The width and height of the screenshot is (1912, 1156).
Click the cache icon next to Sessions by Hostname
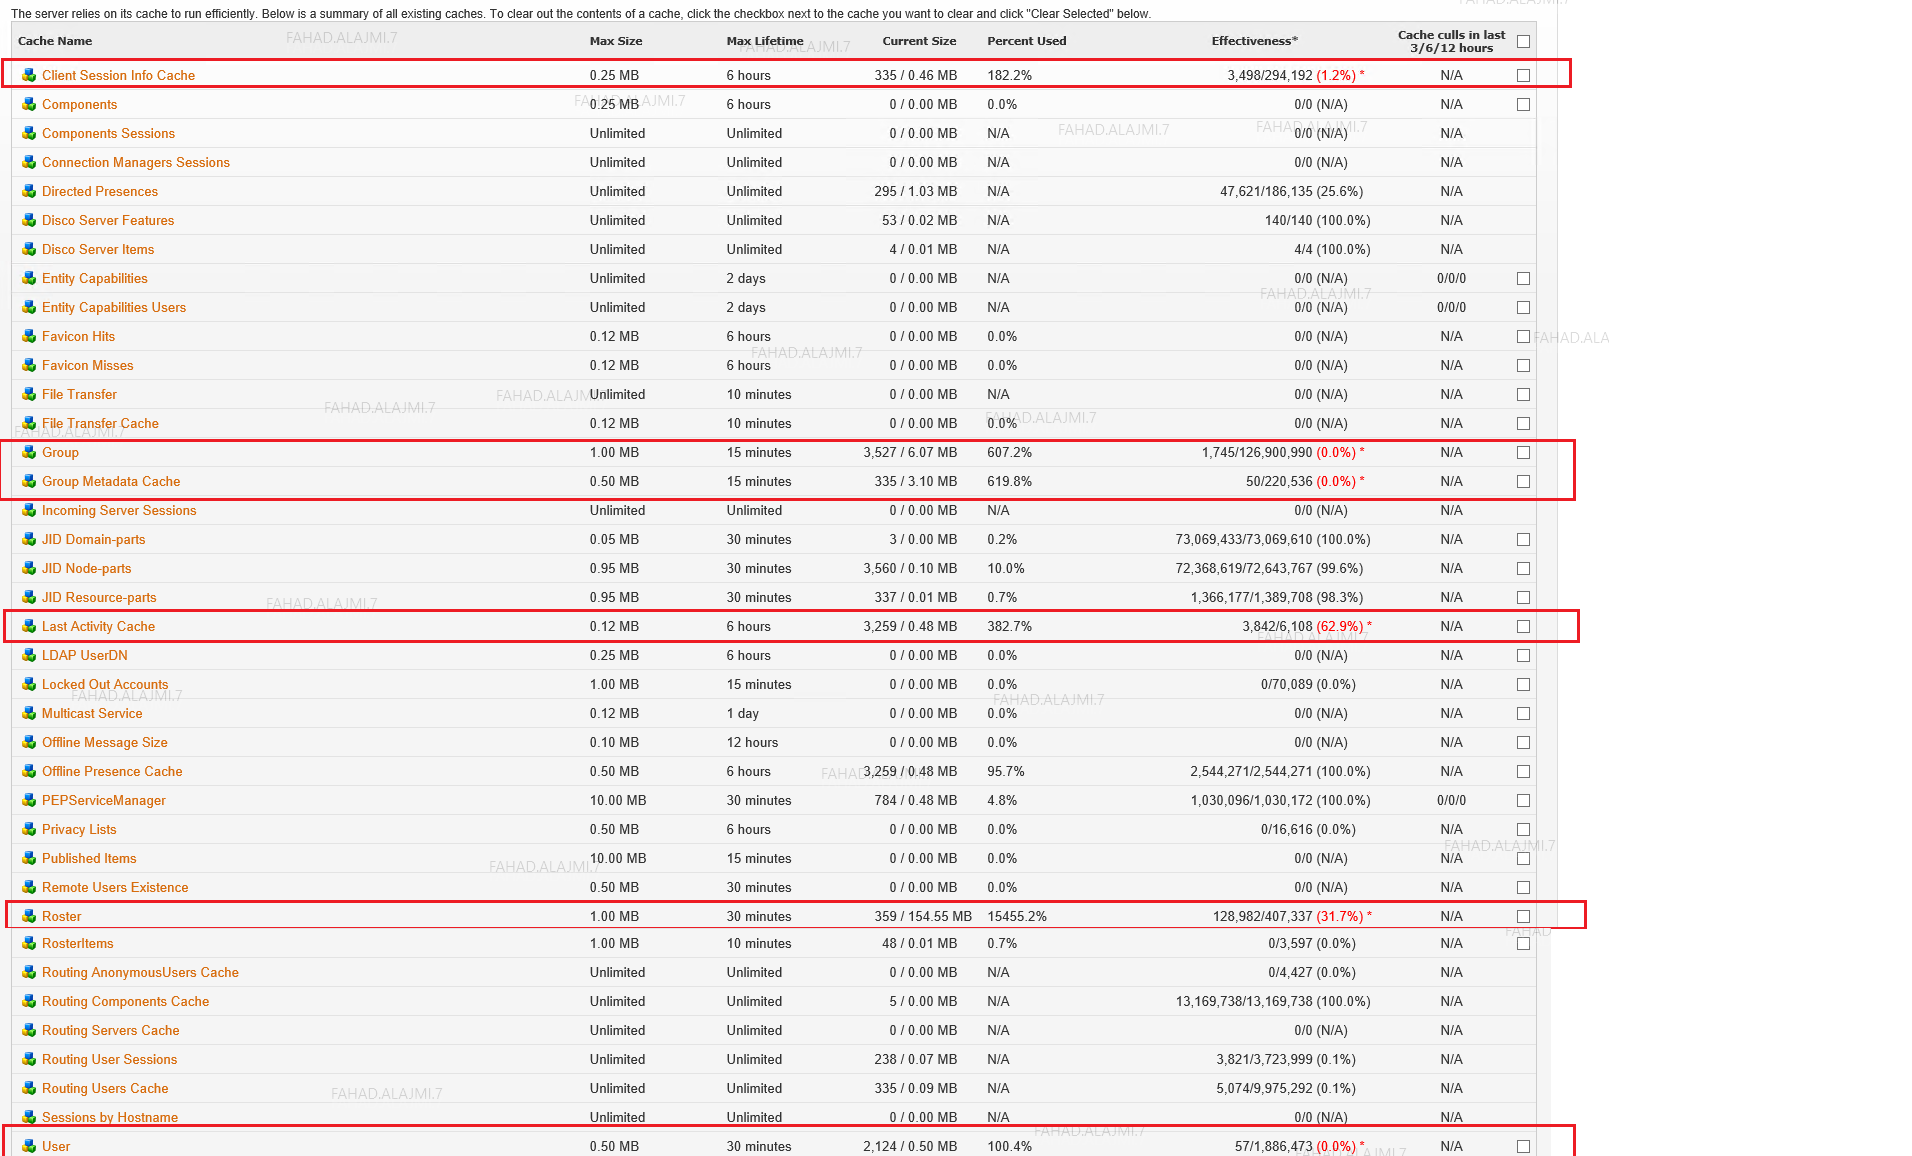(x=29, y=1117)
